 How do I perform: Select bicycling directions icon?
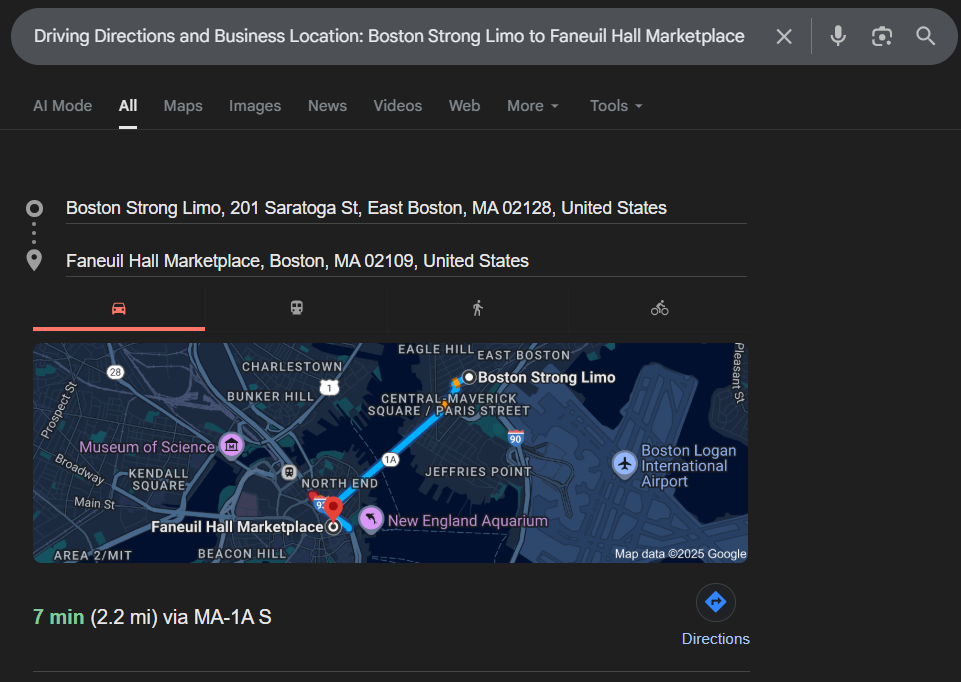[x=659, y=308]
